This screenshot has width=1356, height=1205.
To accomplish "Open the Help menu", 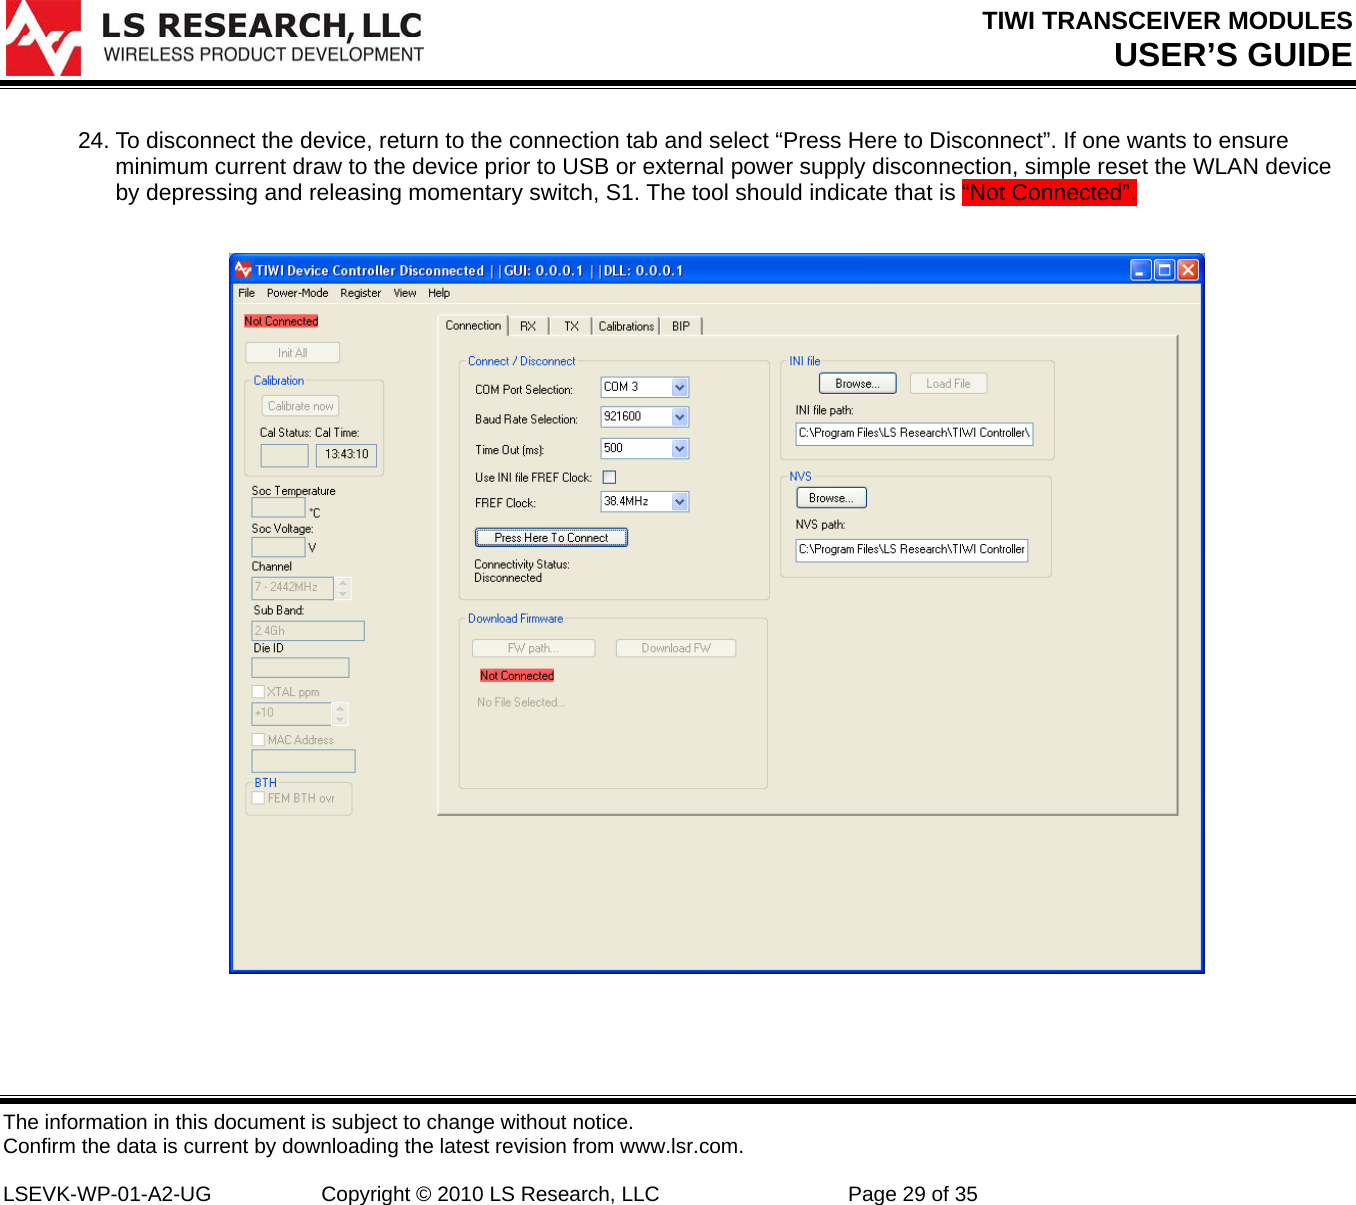I will coord(439,293).
